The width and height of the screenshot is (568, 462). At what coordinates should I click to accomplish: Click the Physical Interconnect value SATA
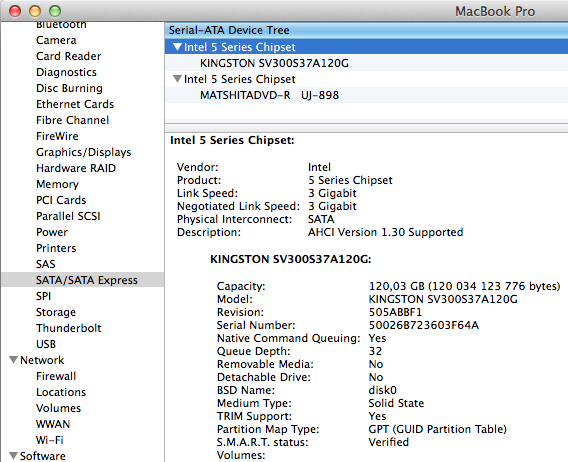pyautogui.click(x=321, y=219)
